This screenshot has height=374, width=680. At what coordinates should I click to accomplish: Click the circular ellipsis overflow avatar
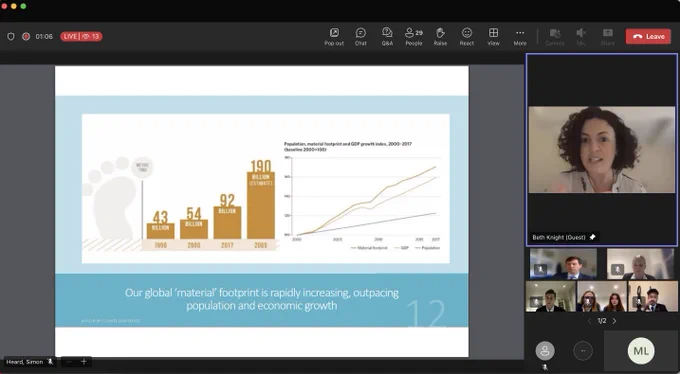point(583,351)
